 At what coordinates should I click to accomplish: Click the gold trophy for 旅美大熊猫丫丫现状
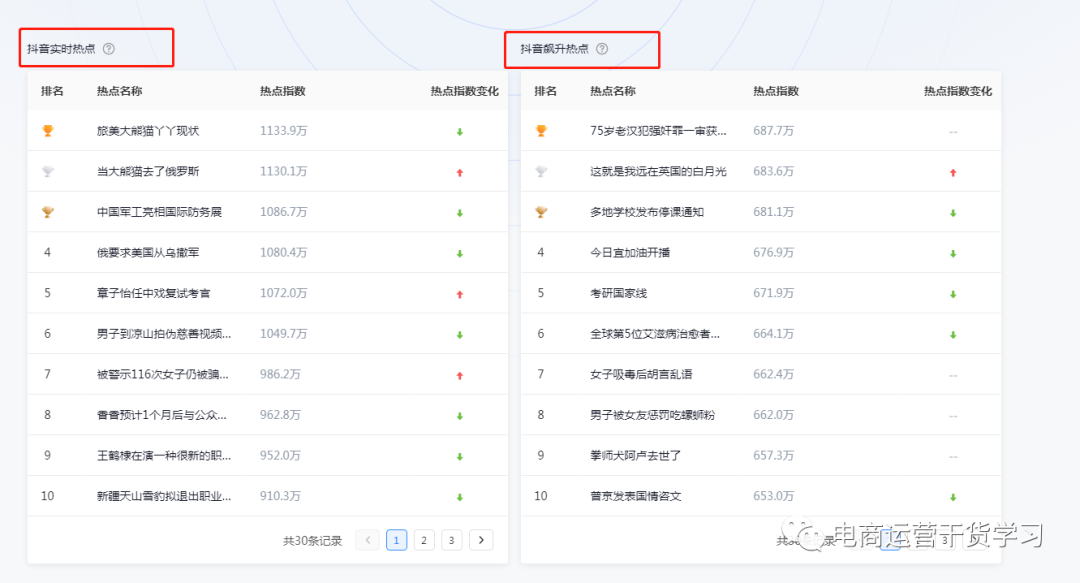click(x=48, y=131)
